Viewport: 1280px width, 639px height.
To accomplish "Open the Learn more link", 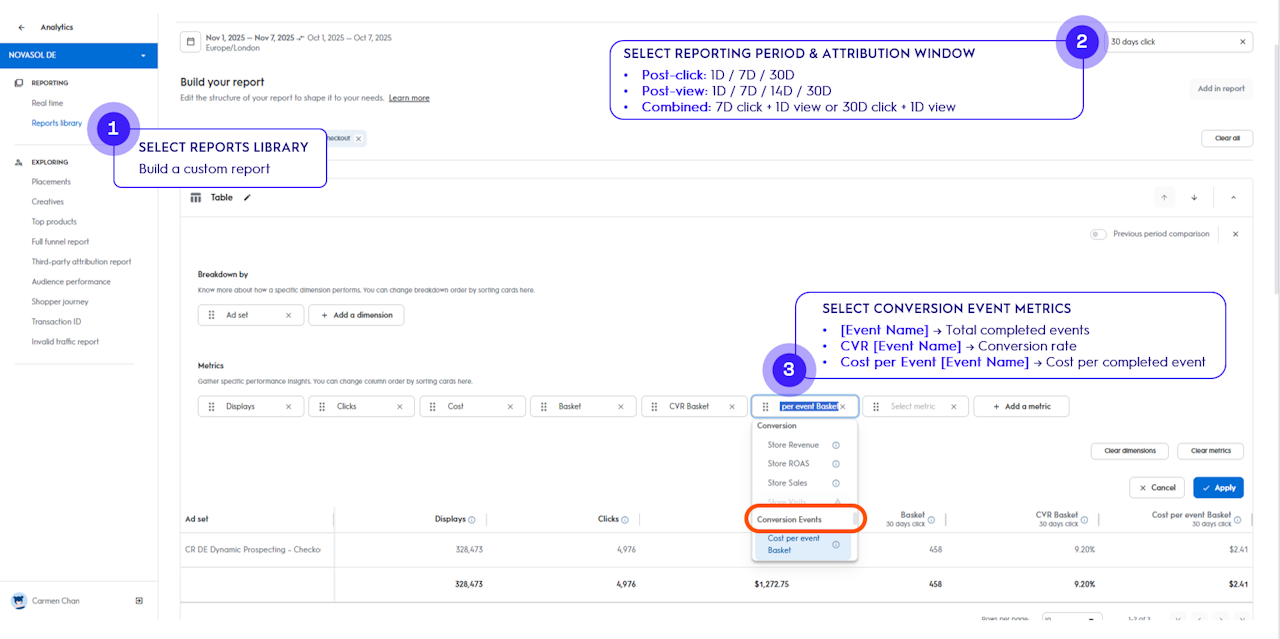I will coord(409,98).
